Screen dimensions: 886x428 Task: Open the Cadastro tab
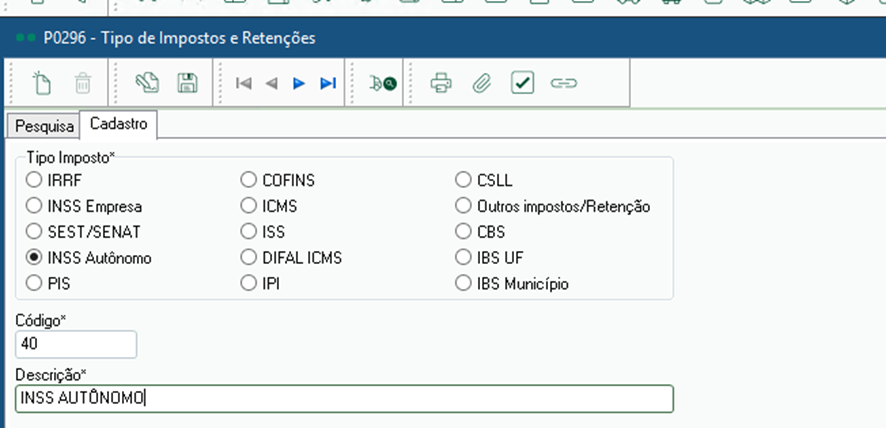(119, 124)
